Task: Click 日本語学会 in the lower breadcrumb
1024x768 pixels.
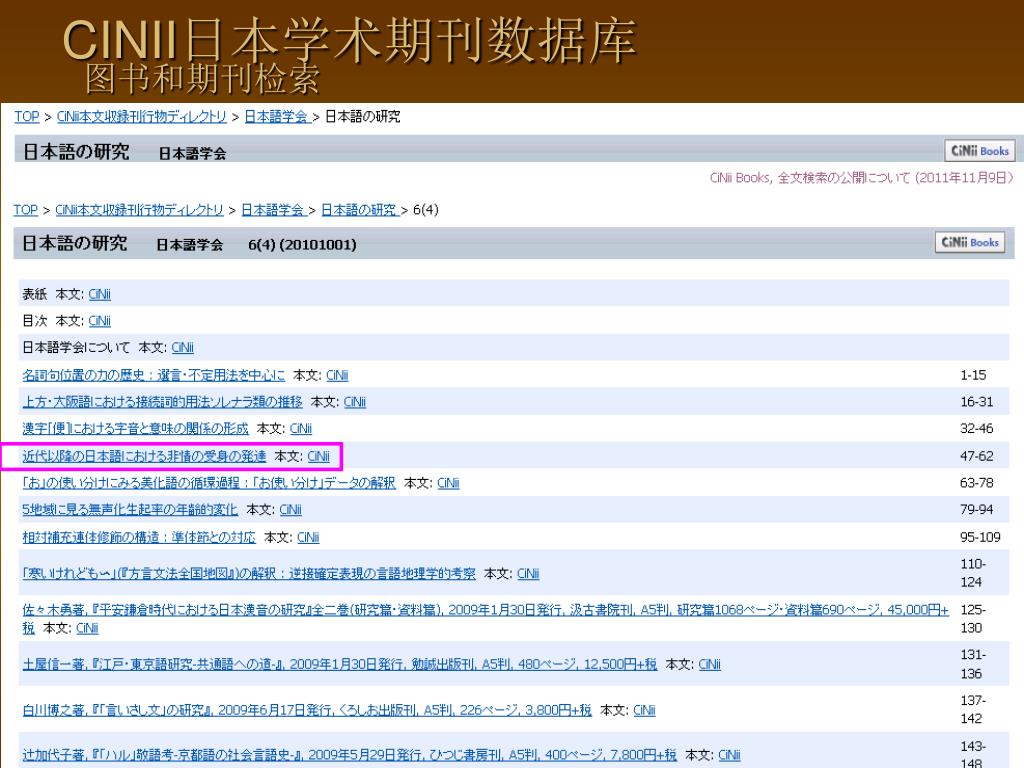Action: pos(273,210)
